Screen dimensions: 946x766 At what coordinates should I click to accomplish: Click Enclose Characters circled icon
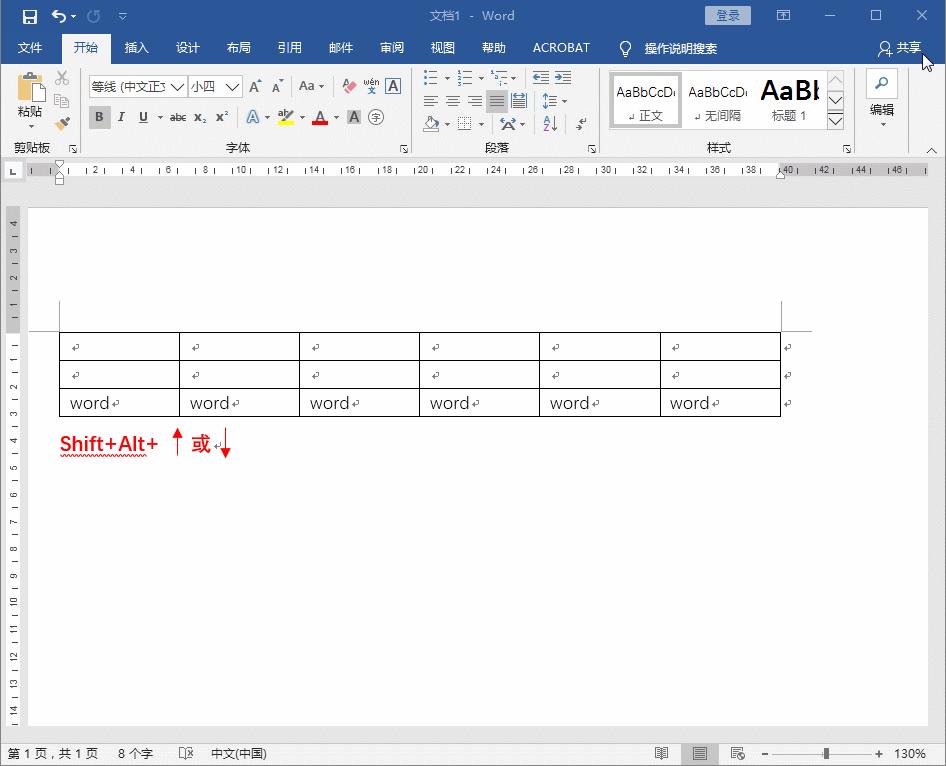376,117
